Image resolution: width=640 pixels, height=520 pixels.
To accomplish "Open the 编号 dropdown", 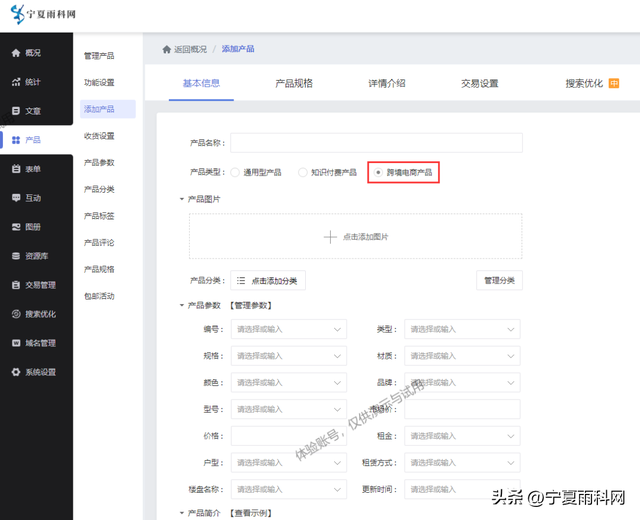I will [289, 329].
